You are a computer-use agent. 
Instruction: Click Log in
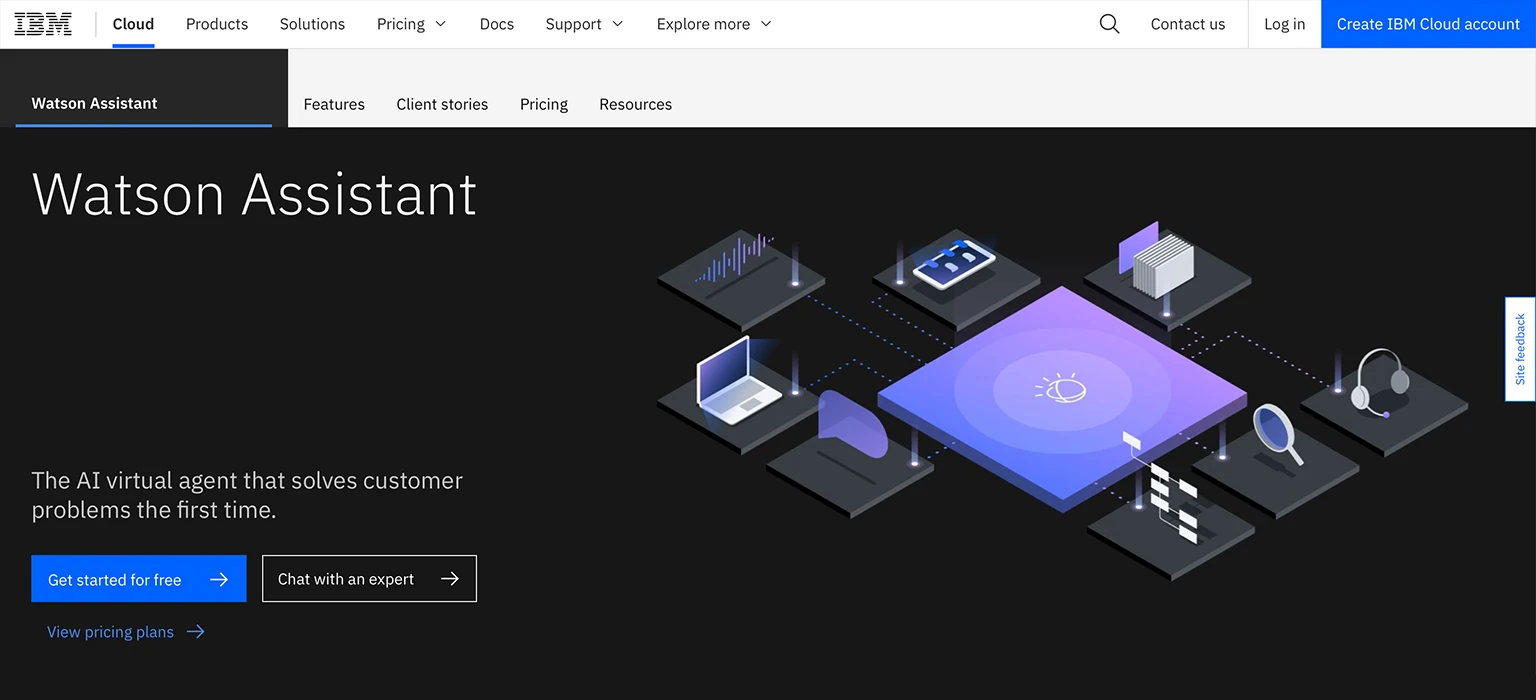[x=1284, y=24]
